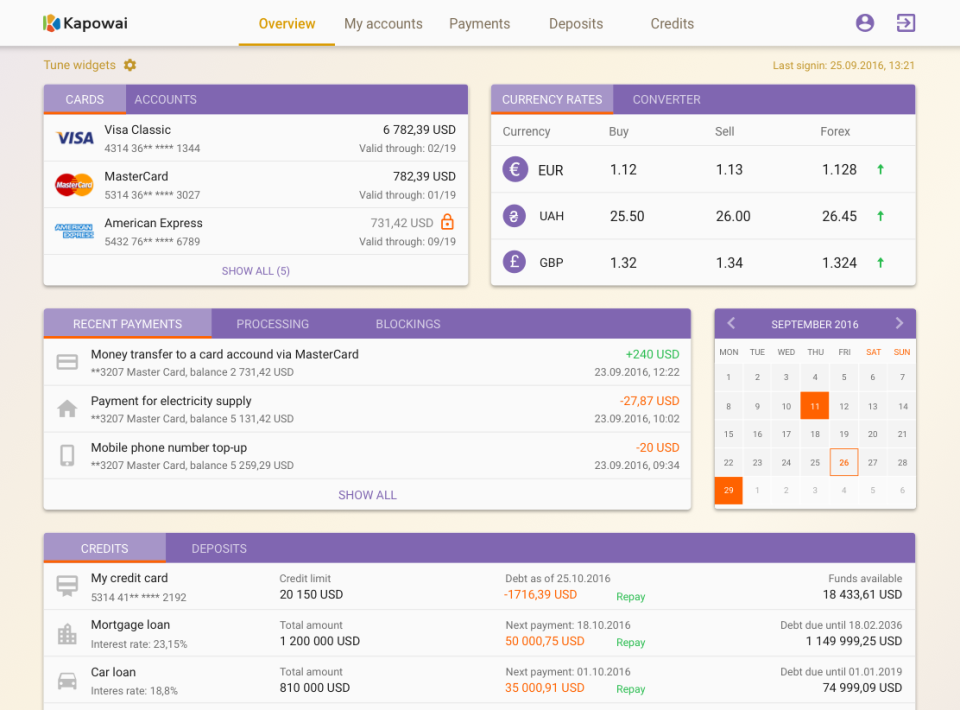Click Repay for Car loan
960x710 pixels.
click(631, 689)
